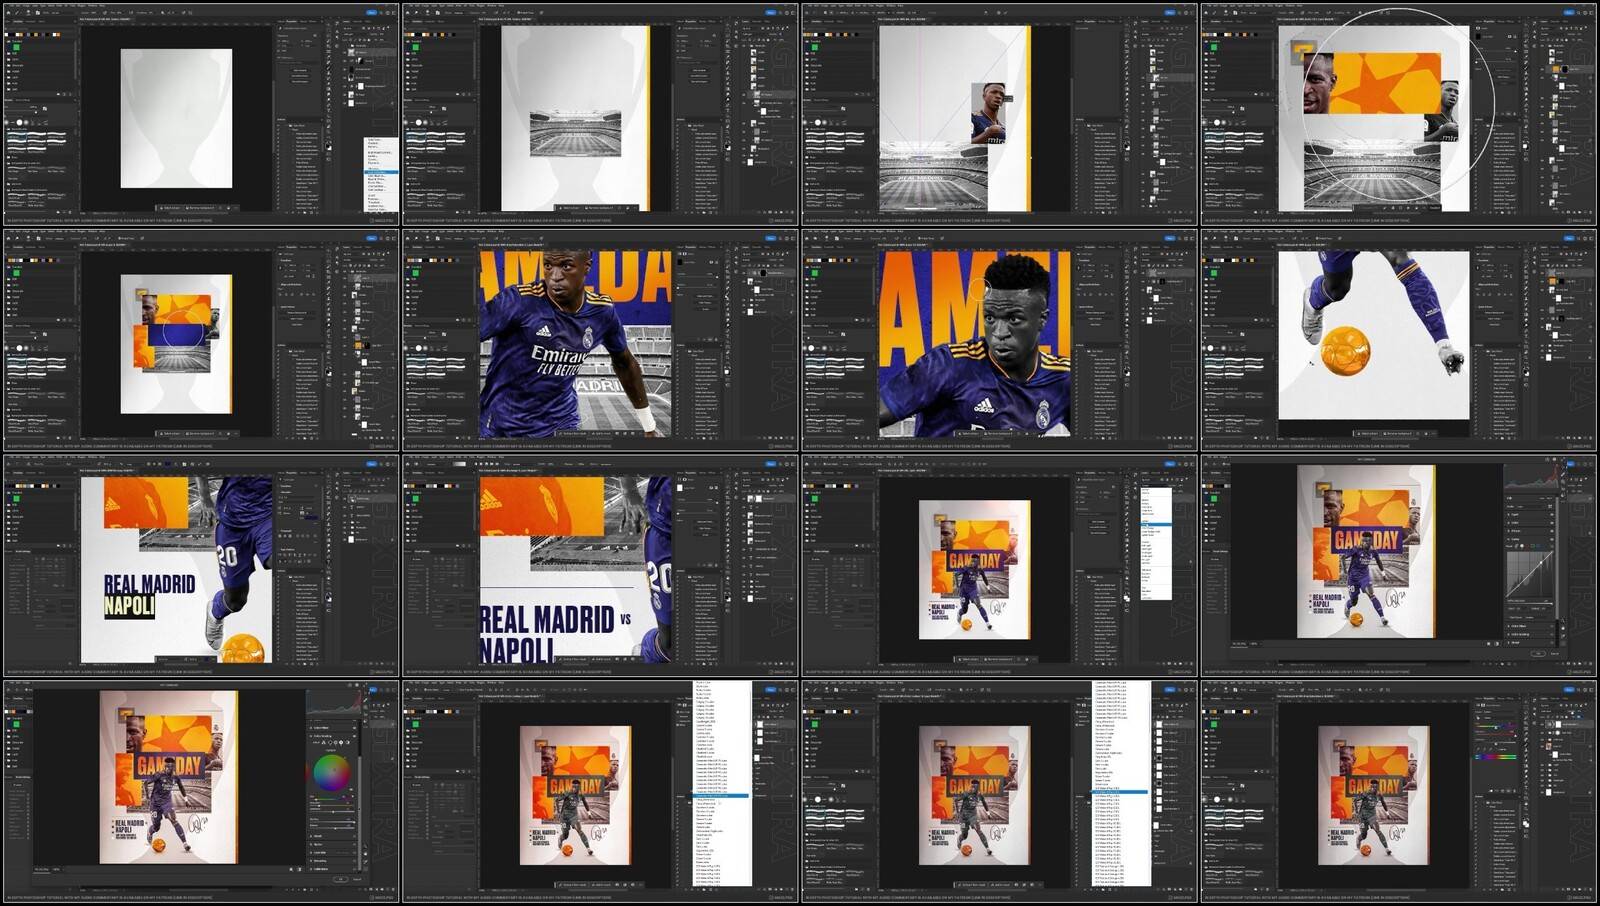Select the highlighted blue entry in the first long white list
Screen dimensions: 1600x906
tap(721, 796)
